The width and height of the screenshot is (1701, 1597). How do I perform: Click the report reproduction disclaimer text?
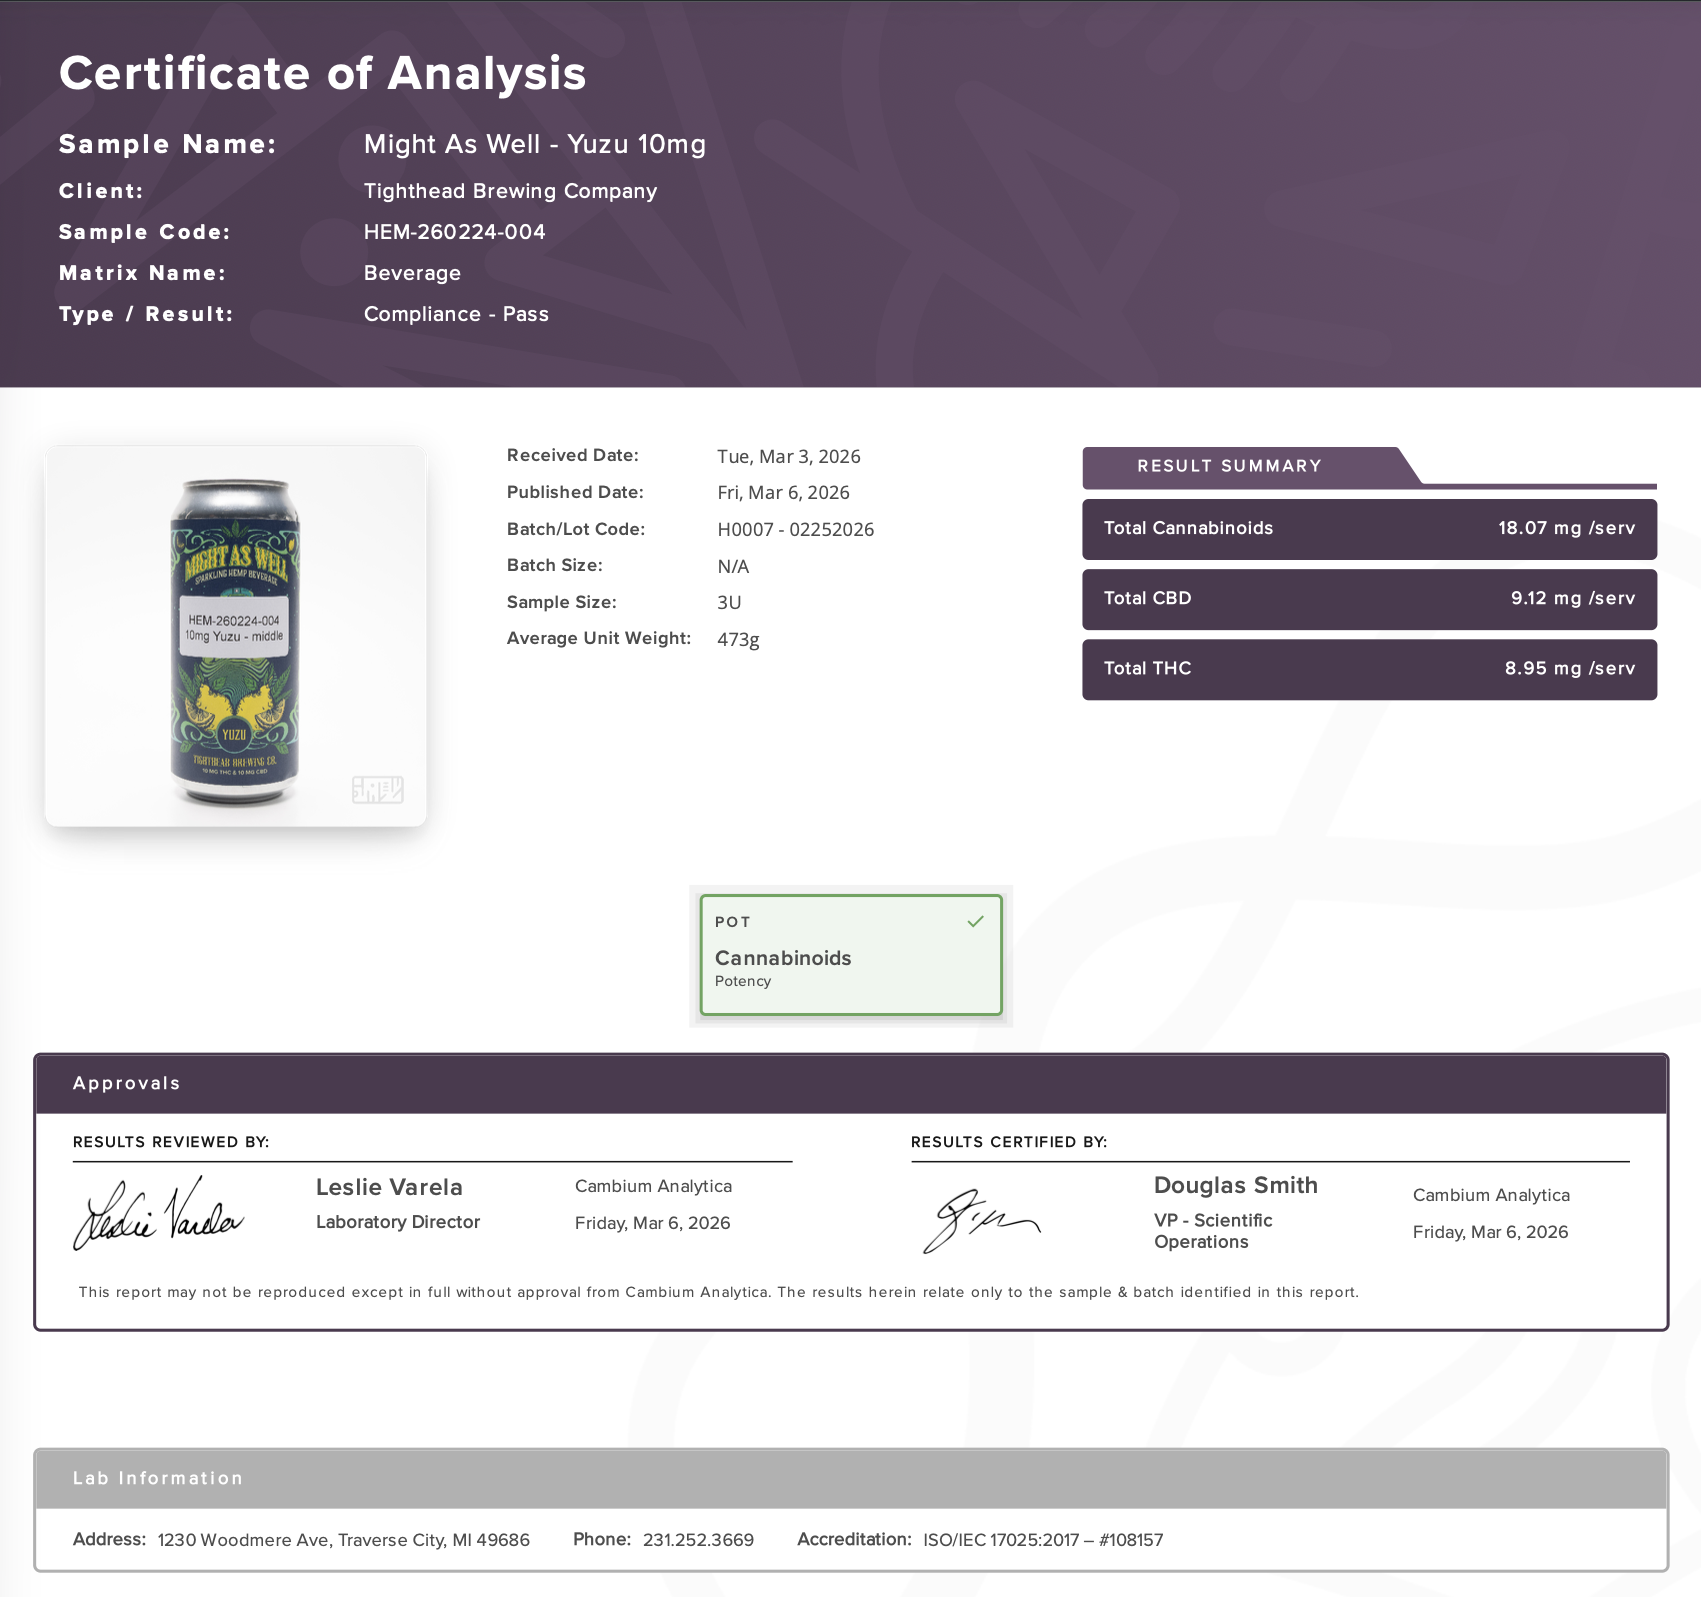coord(719,1292)
